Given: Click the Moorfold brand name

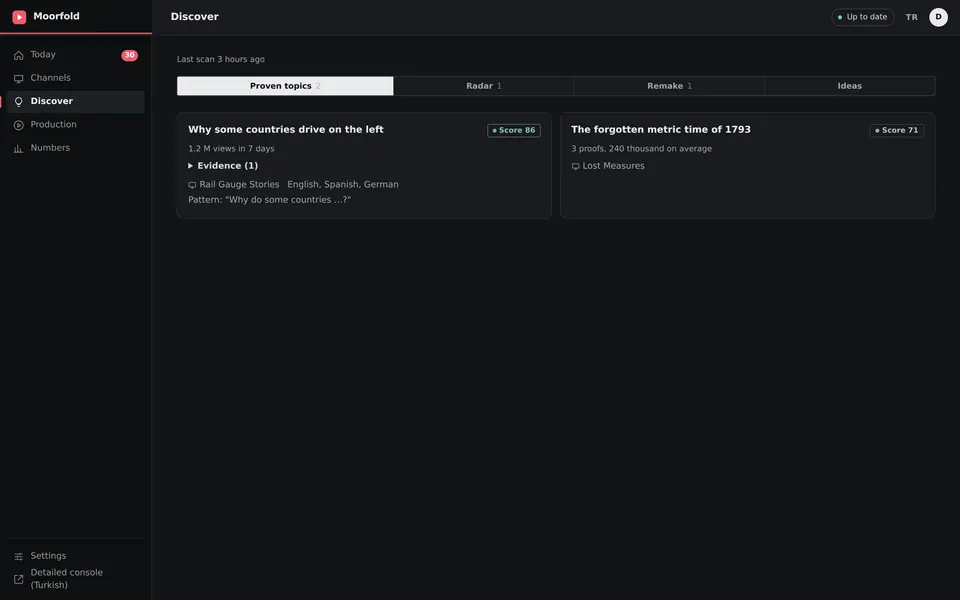Looking at the screenshot, I should pyautogui.click(x=56, y=17).
